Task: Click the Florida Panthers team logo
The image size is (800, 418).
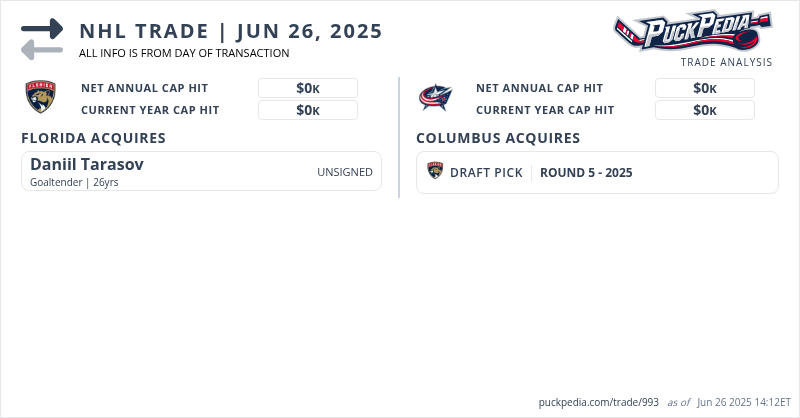Action: [x=40, y=97]
